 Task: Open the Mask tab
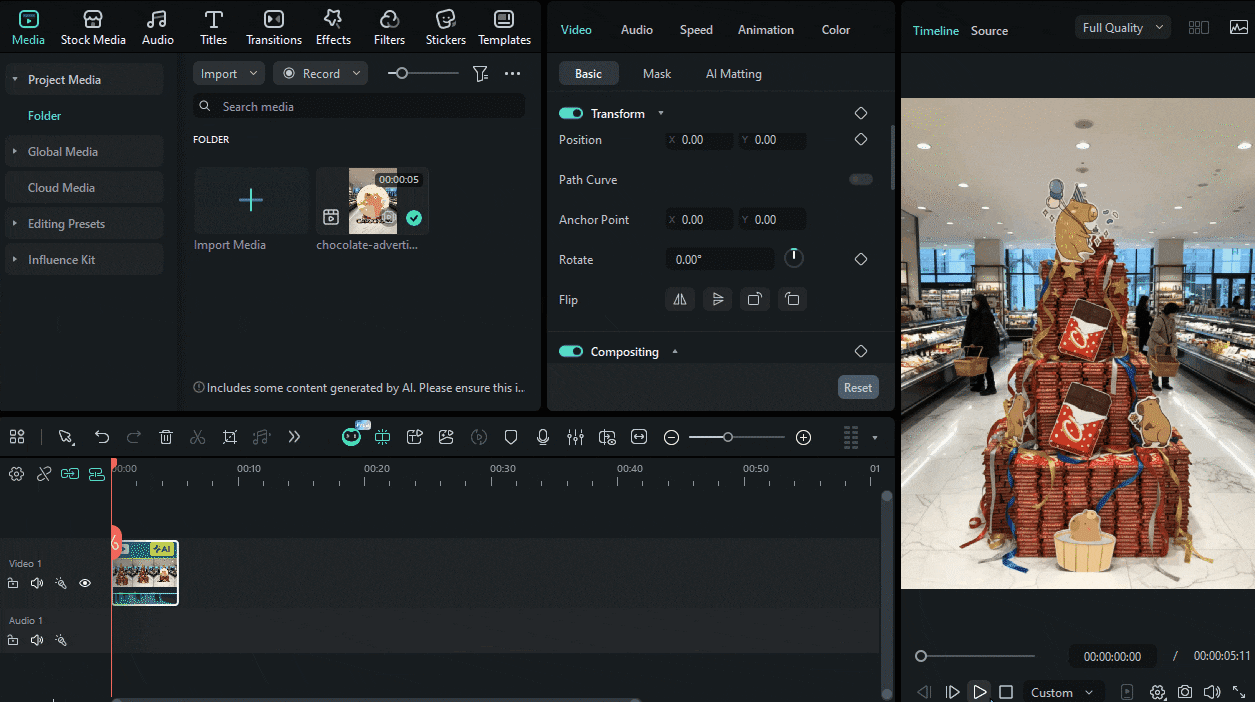tap(657, 73)
